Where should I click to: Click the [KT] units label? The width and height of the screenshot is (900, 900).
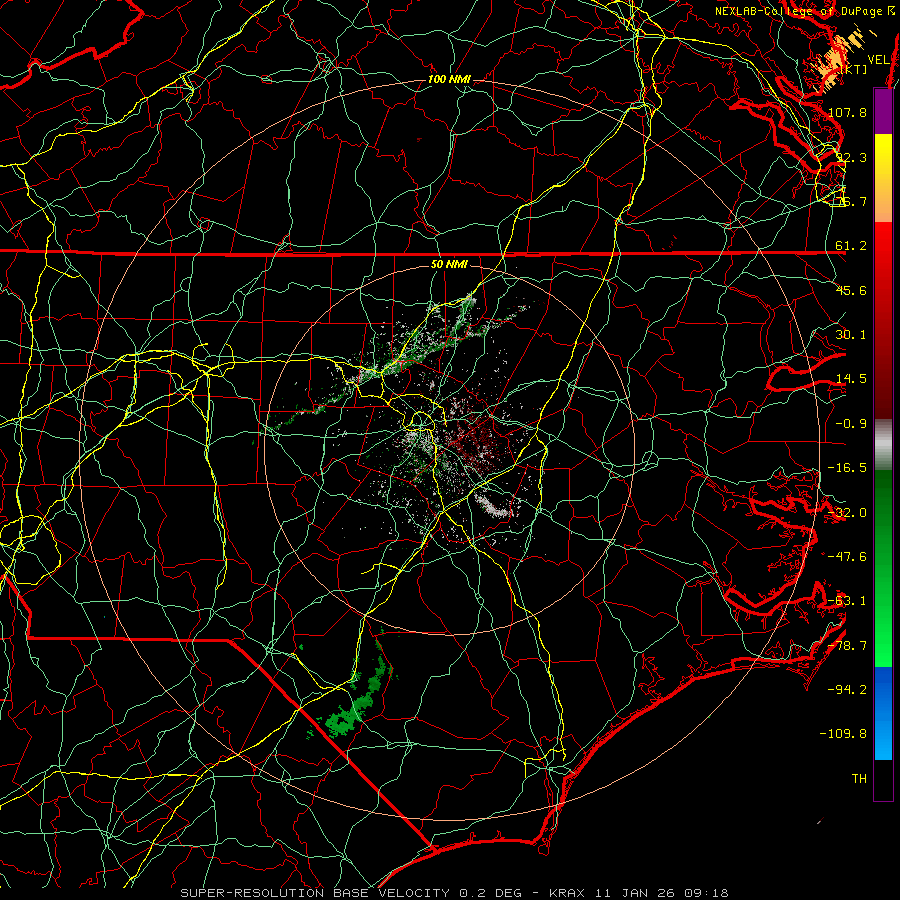pyautogui.click(x=854, y=69)
